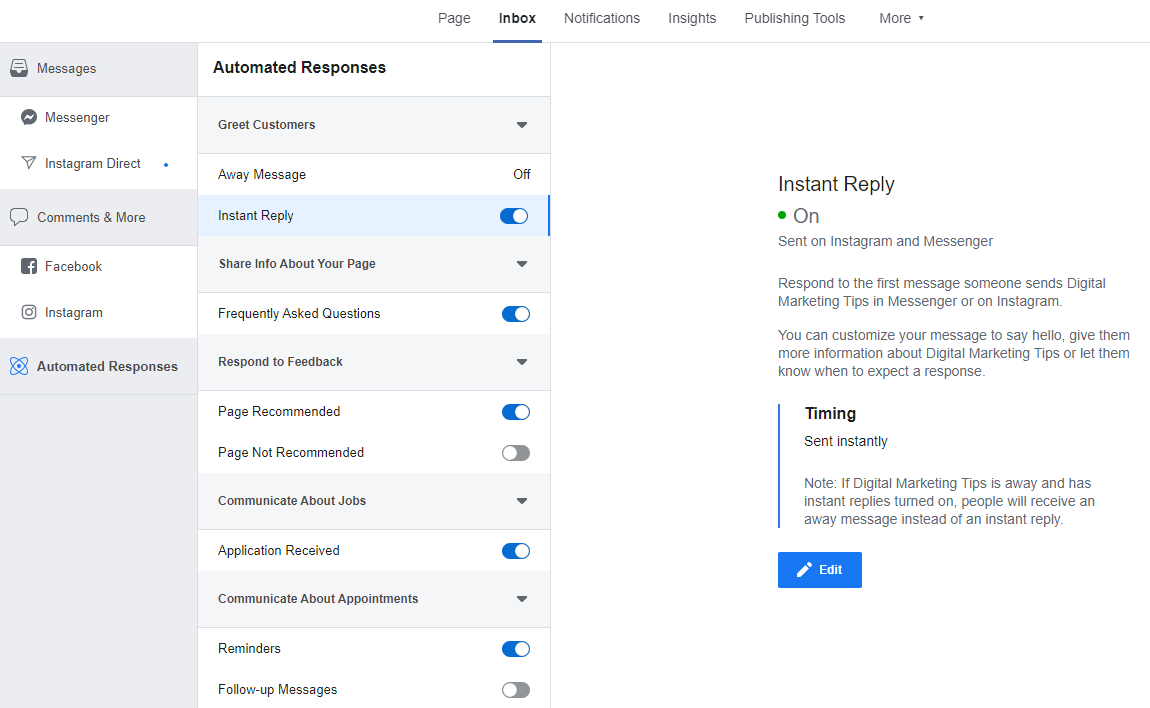The image size is (1150, 708).
Task: Enable the Page Not Recommended response
Action: (x=516, y=452)
